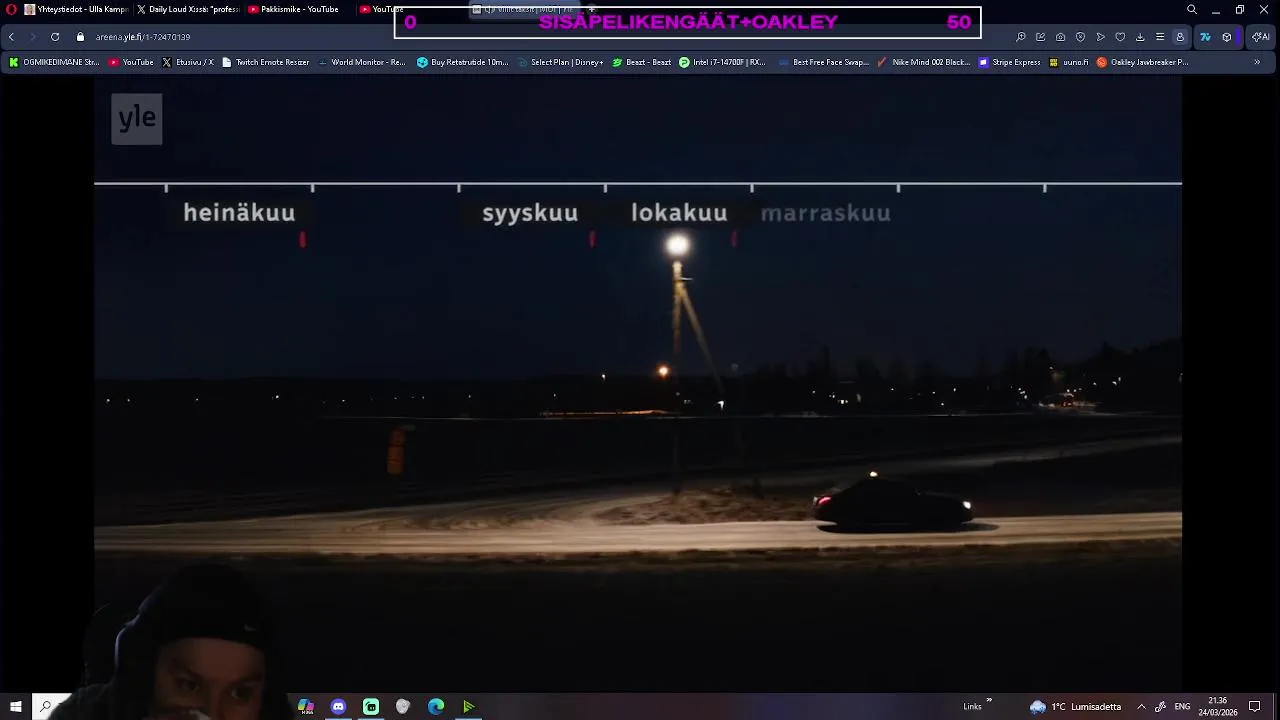Screen dimensions: 1280x720
Task: Click the shield ad-blocker icon
Action: (x=1081, y=37)
